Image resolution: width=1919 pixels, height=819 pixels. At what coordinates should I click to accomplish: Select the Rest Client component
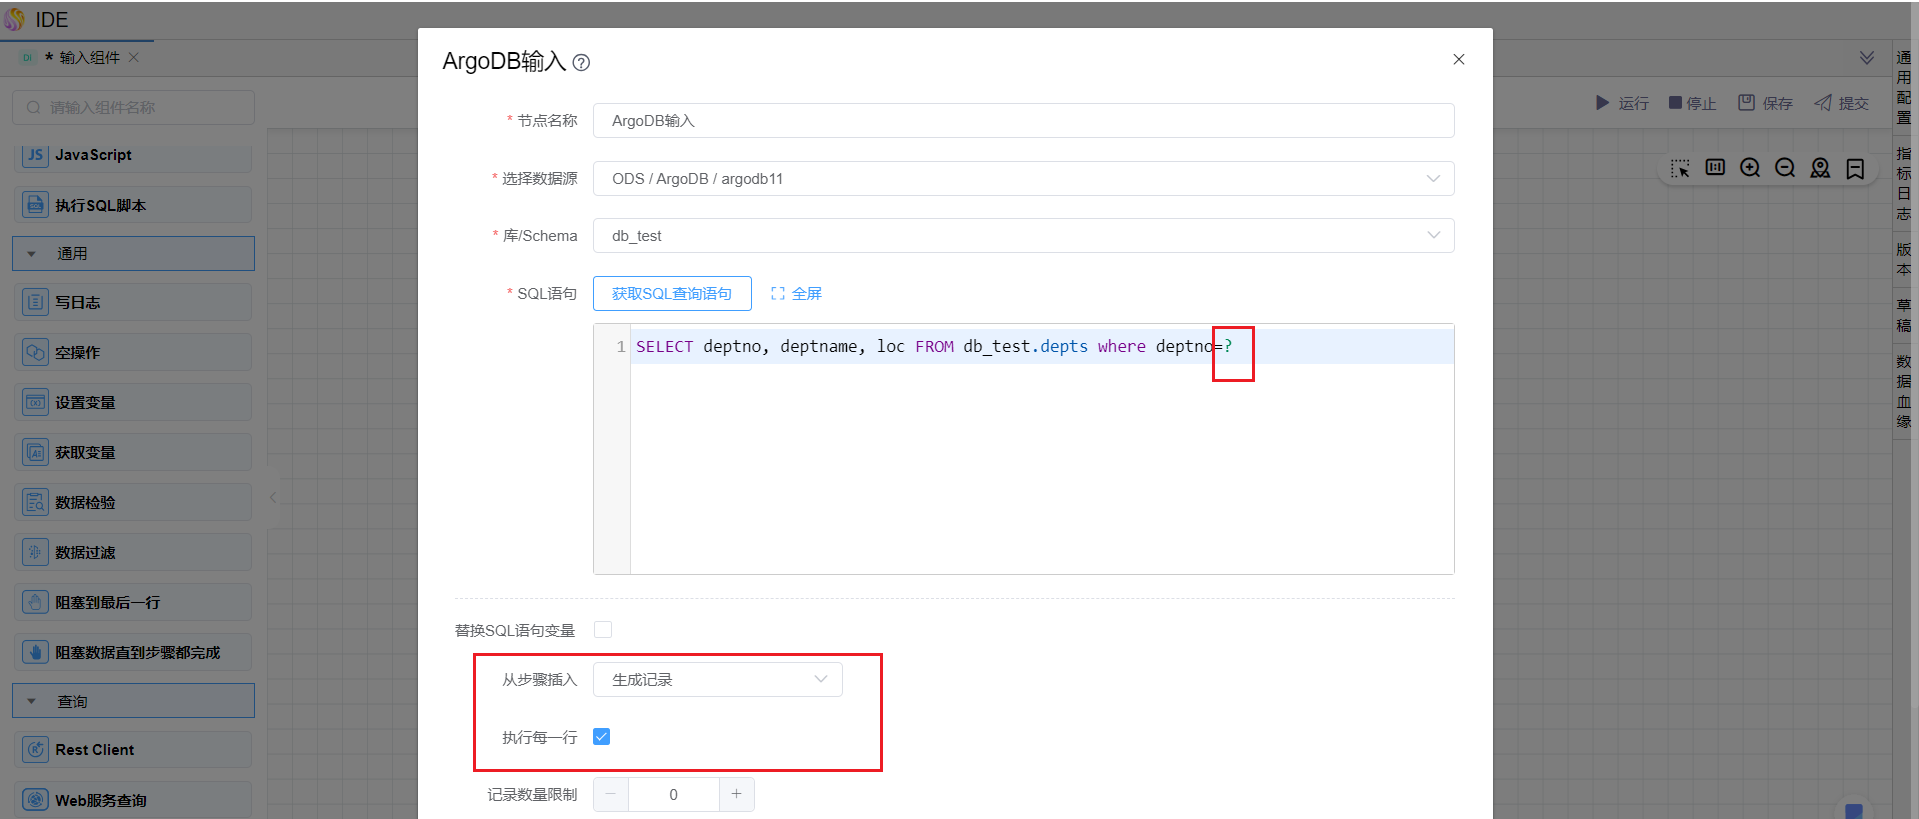(133, 750)
